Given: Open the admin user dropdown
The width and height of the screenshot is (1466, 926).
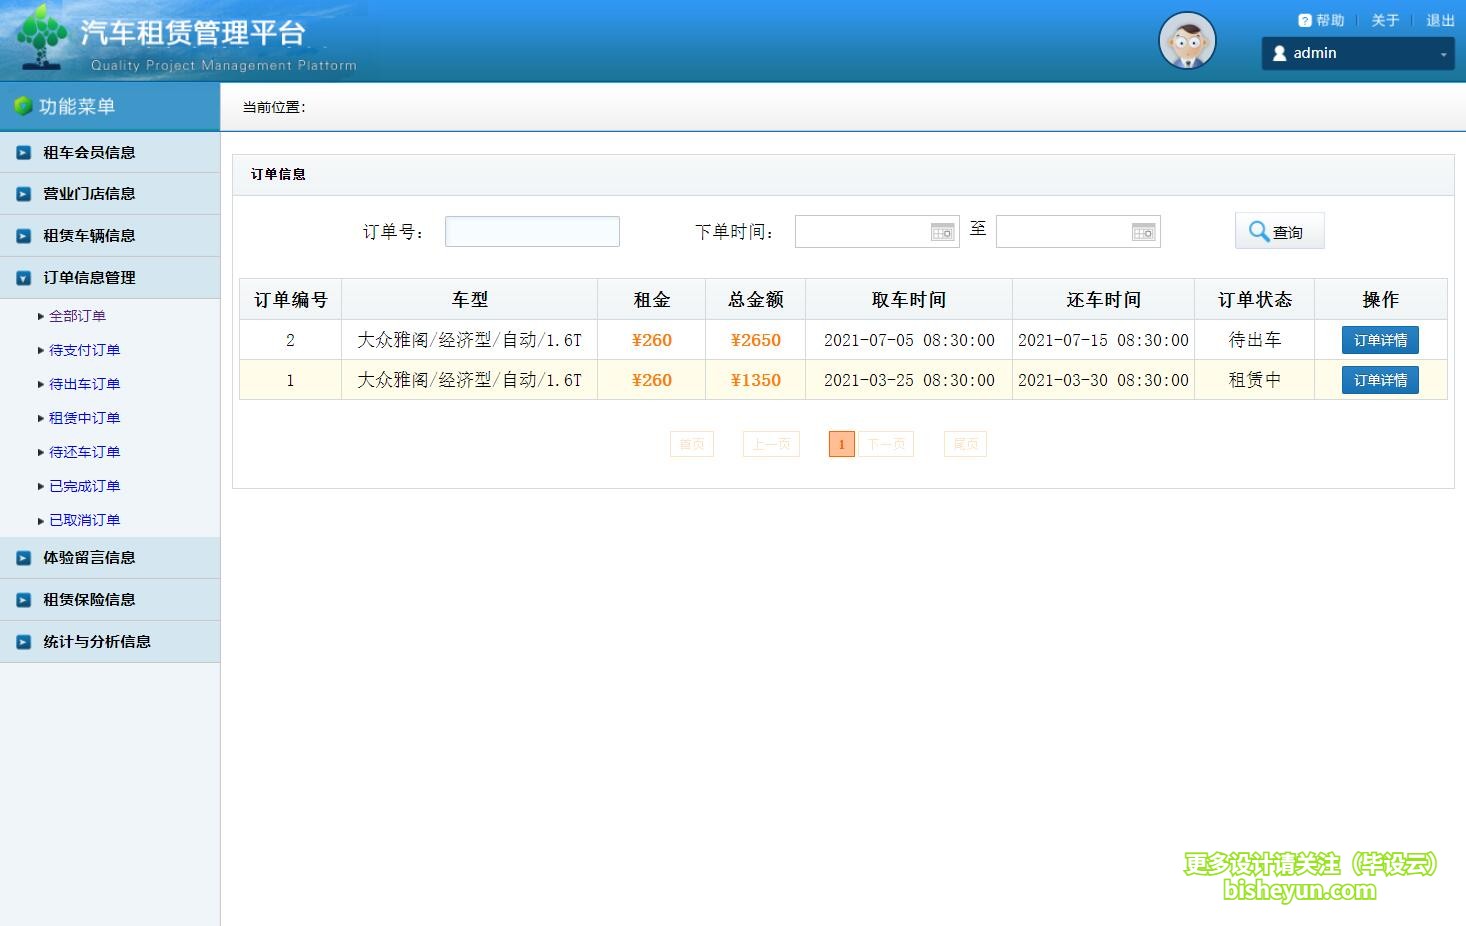Looking at the screenshot, I should [1357, 54].
